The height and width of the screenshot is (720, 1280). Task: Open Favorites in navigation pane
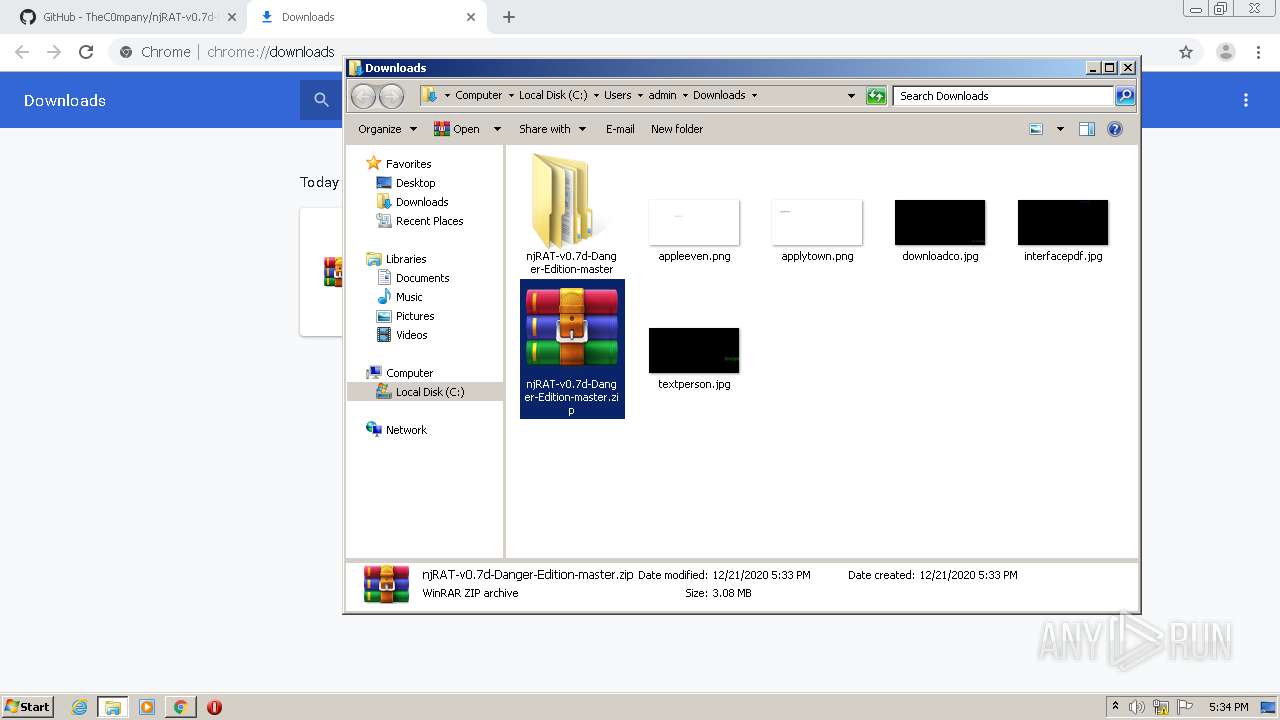click(x=399, y=164)
